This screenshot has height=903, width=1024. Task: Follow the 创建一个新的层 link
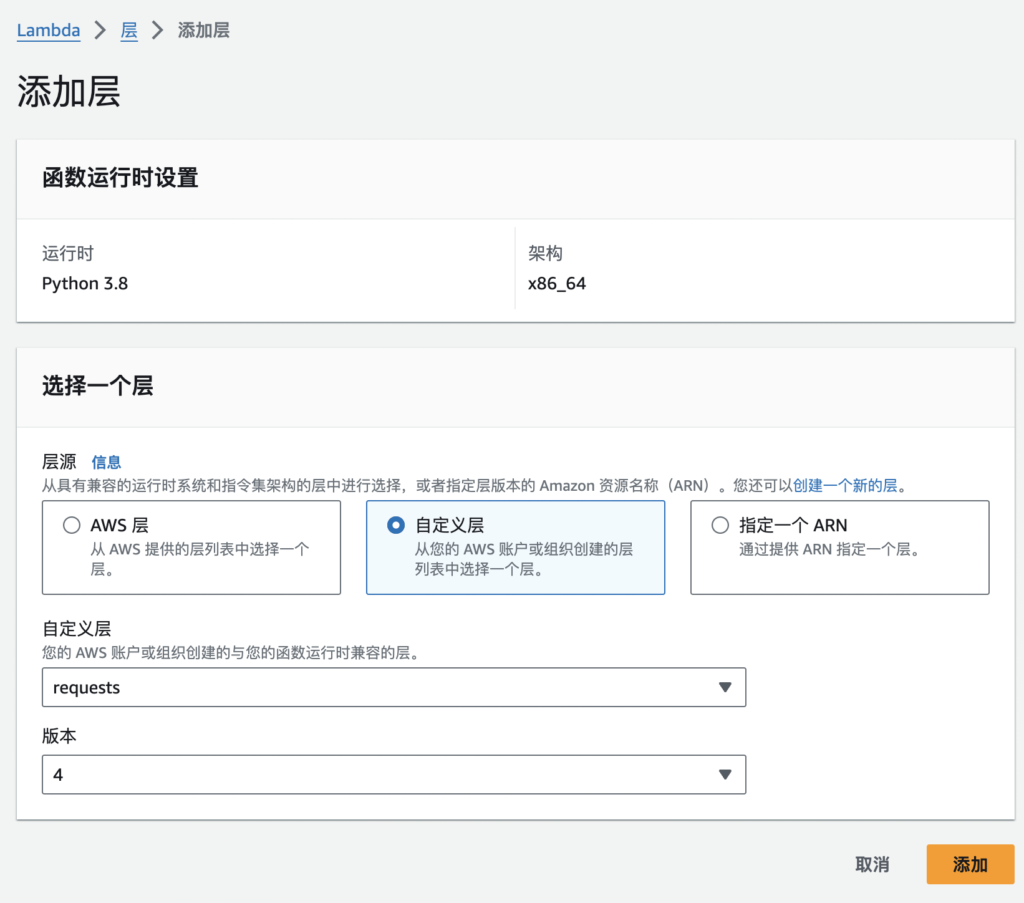[846, 486]
